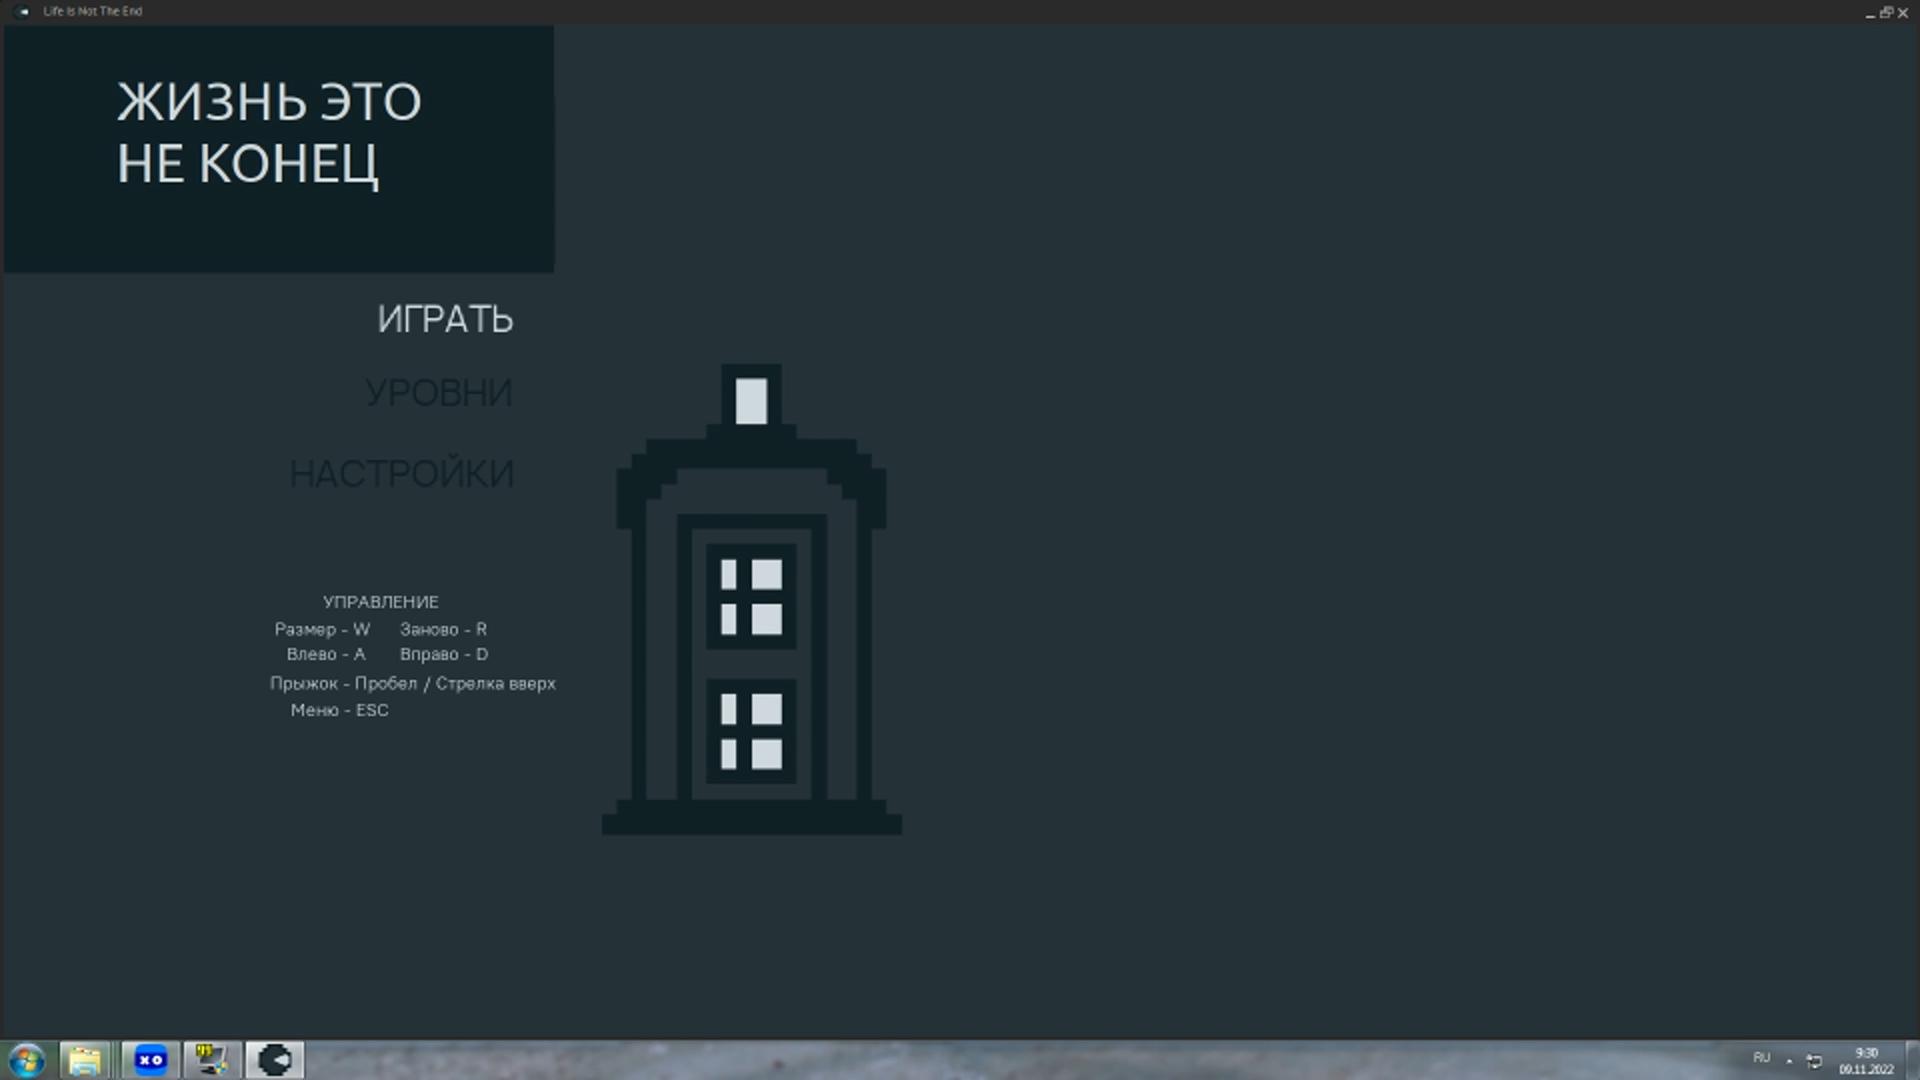Viewport: 1920px width, 1080px height.
Task: Launch the blue XO app on the taskbar
Action: (x=151, y=1060)
